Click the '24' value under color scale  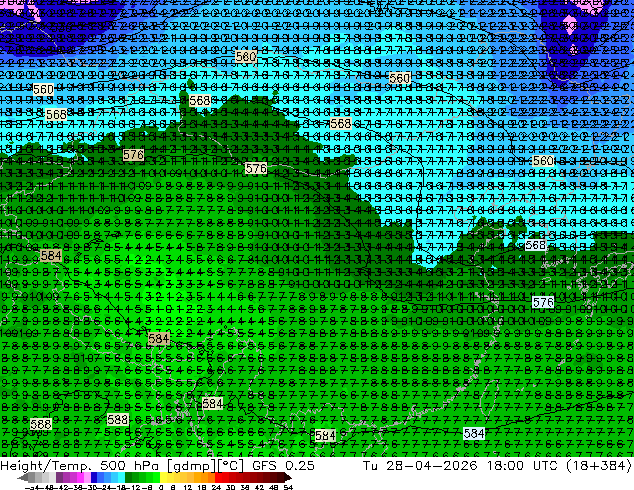click(216, 487)
